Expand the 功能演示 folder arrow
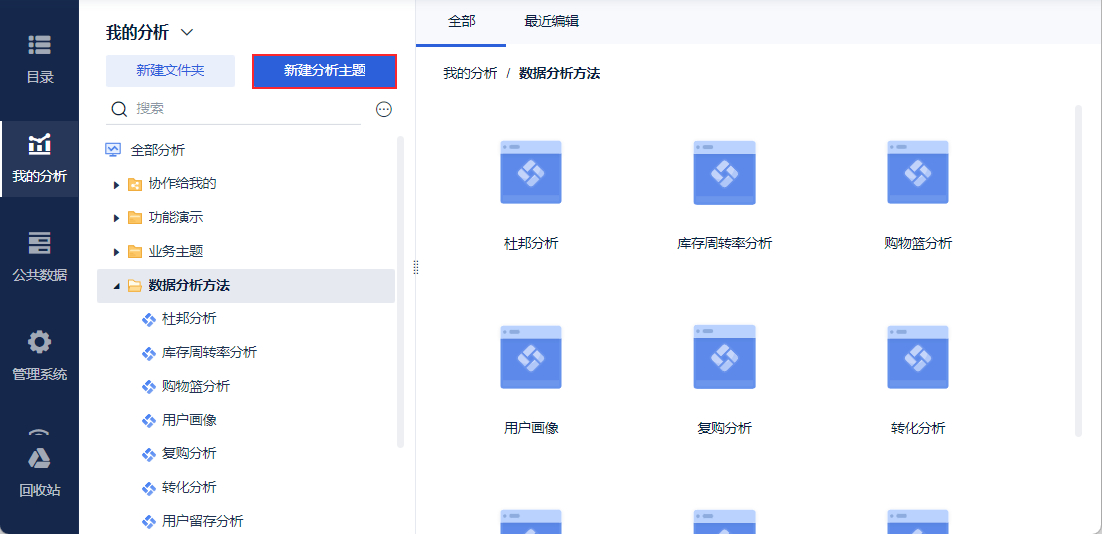The image size is (1102, 534). click(x=117, y=219)
